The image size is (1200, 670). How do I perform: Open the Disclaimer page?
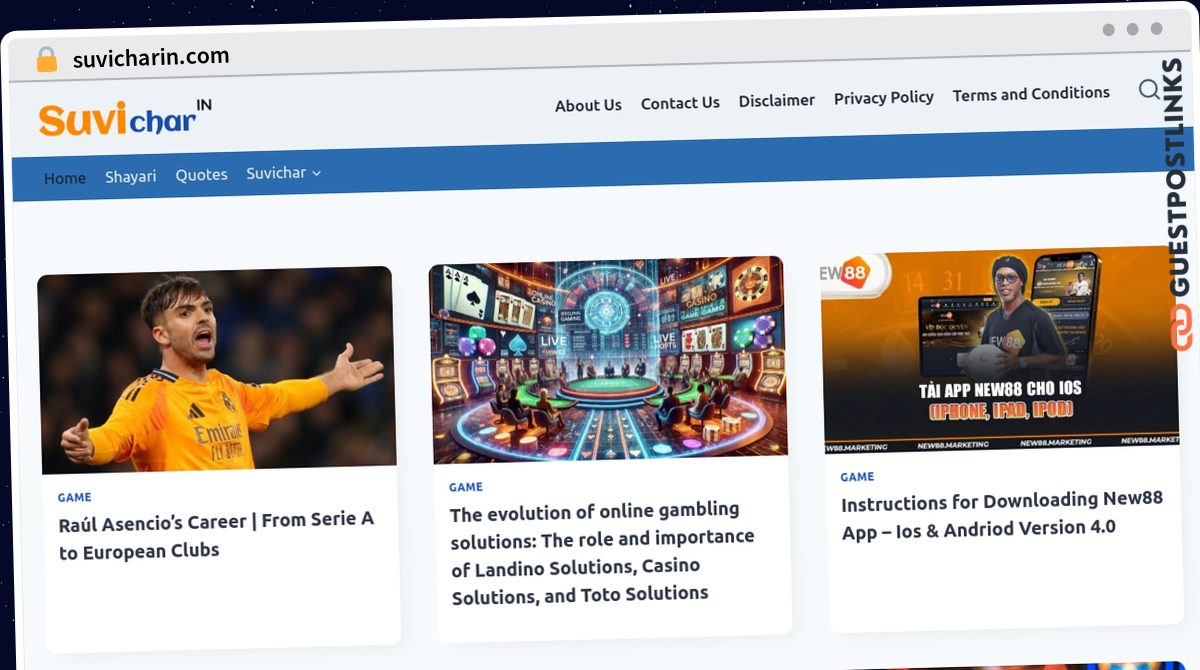click(777, 100)
